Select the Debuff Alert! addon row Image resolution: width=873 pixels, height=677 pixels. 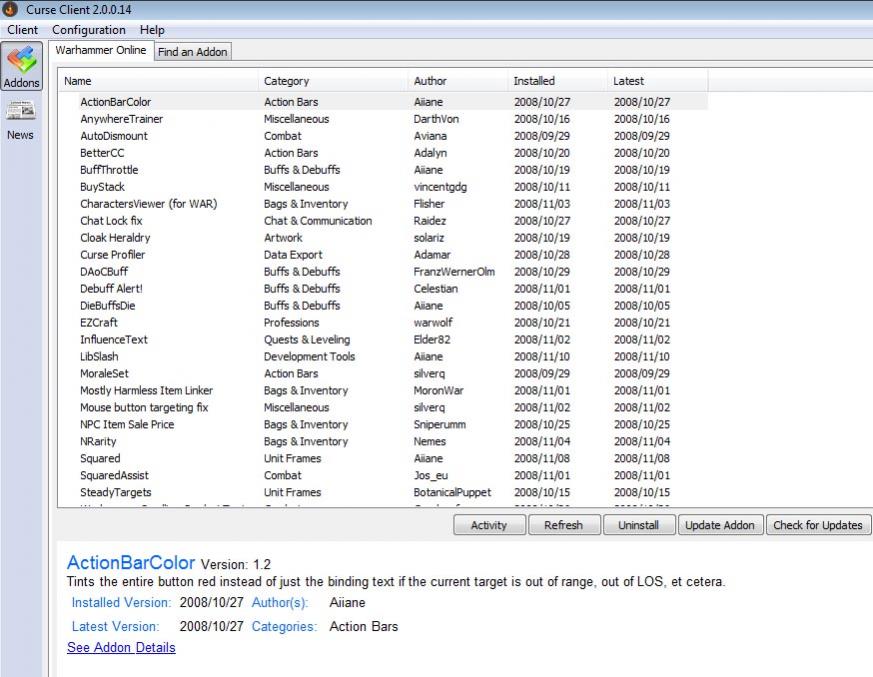click(x=383, y=288)
